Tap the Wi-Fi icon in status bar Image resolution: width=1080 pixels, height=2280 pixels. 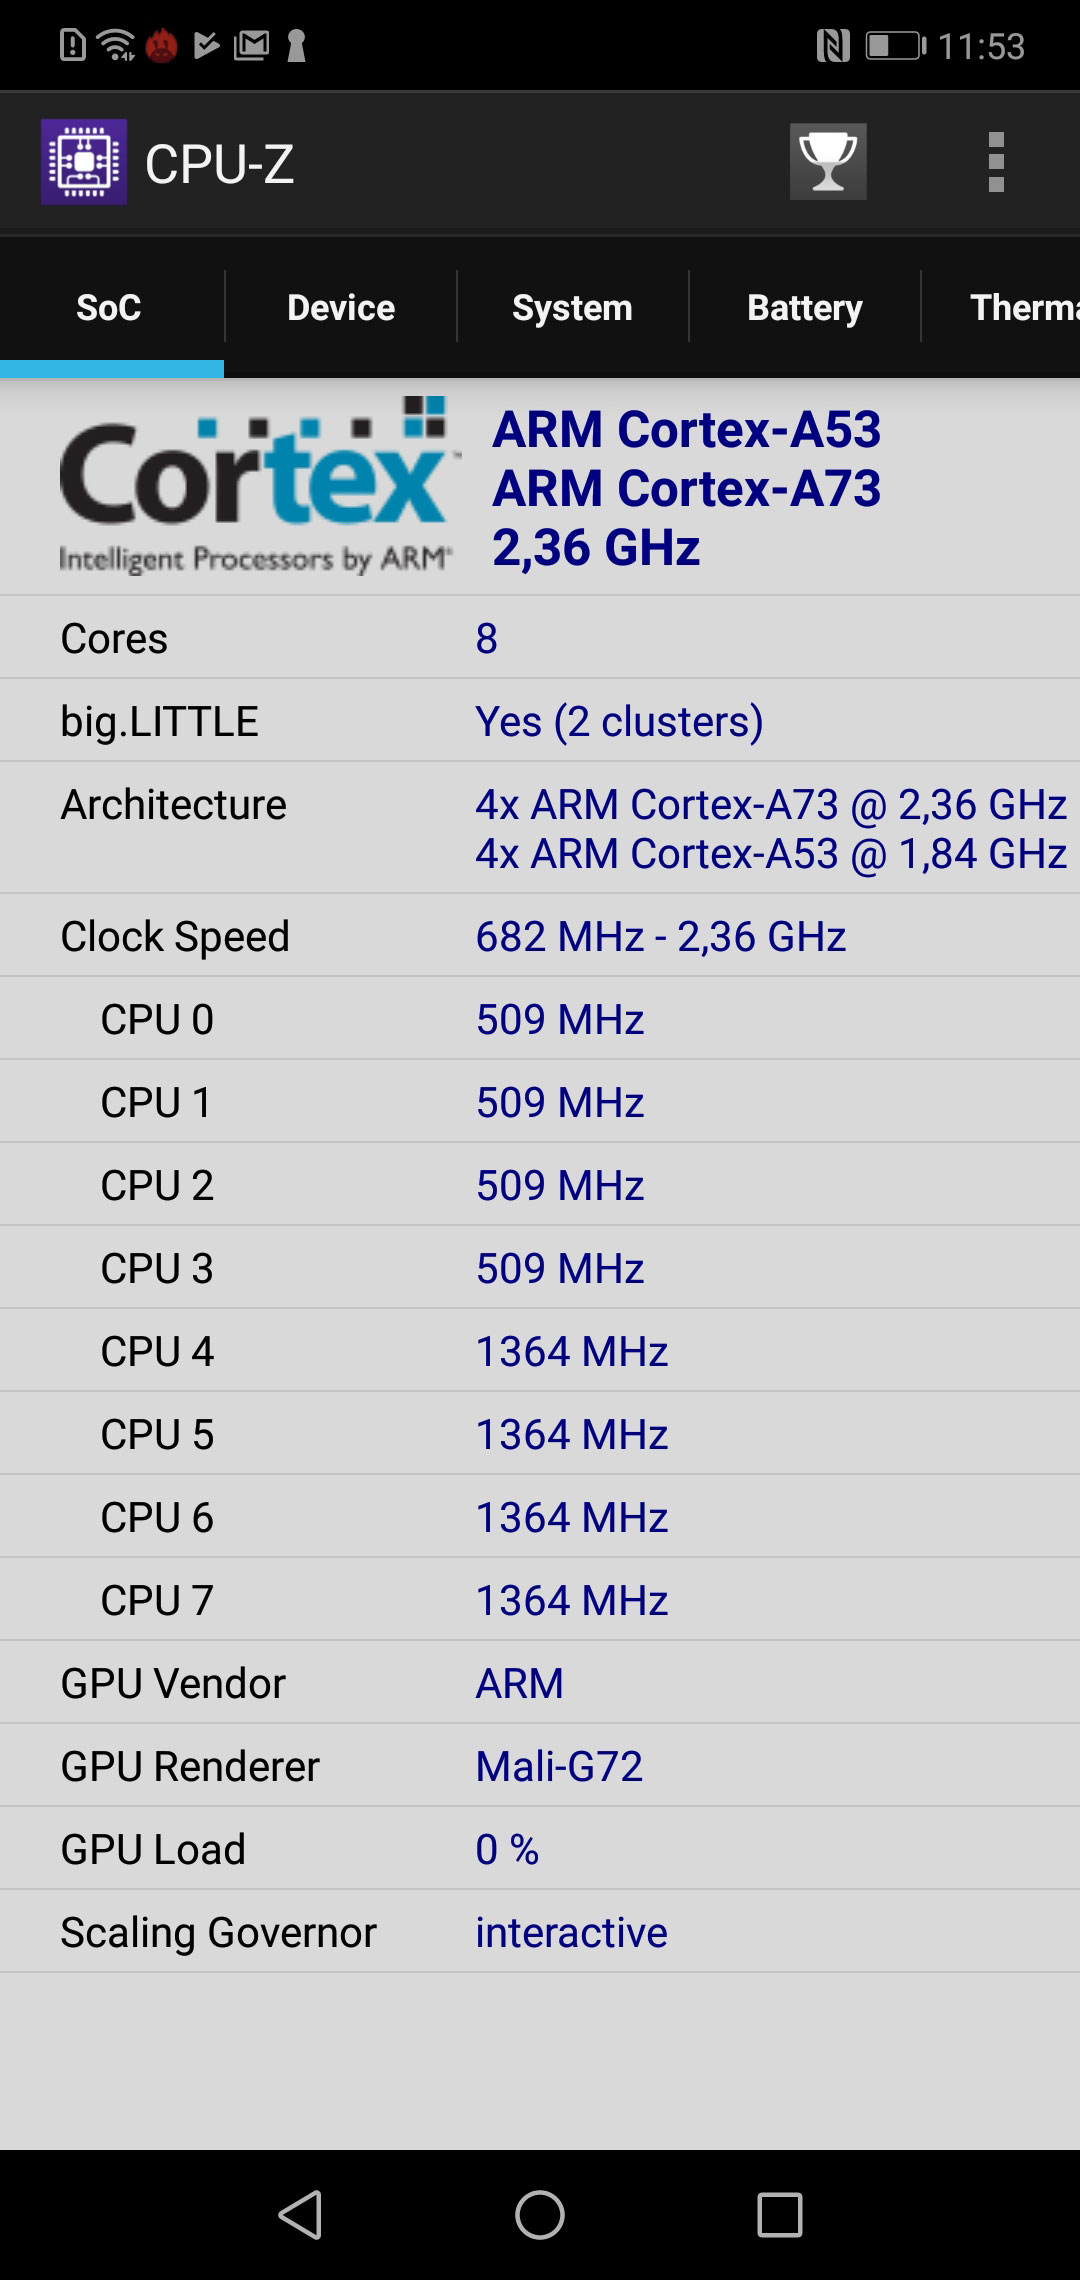click(116, 45)
